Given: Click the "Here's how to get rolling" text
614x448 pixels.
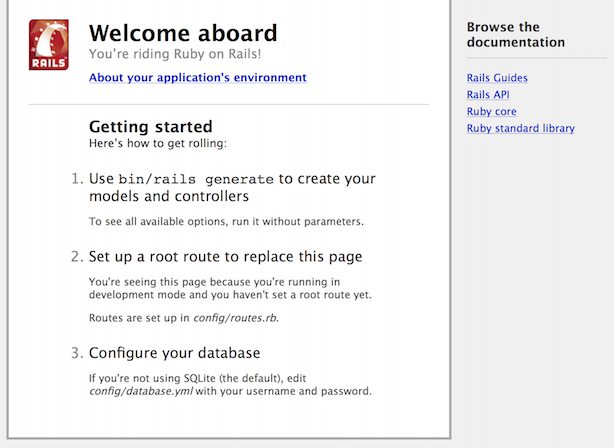Looking at the screenshot, I should pos(158,144).
